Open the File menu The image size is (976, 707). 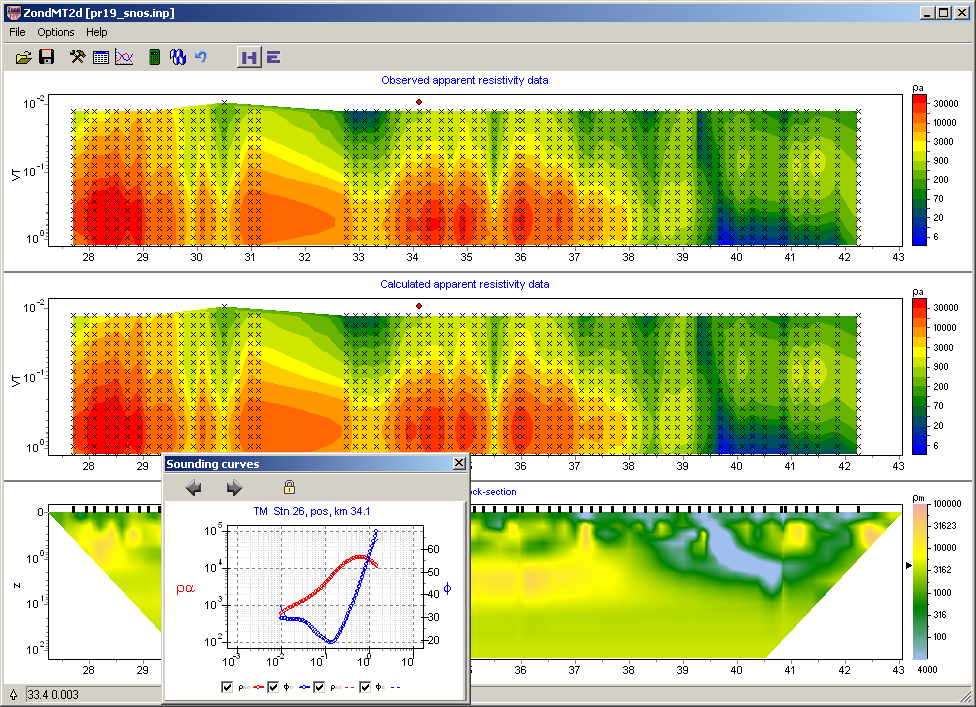(x=17, y=32)
